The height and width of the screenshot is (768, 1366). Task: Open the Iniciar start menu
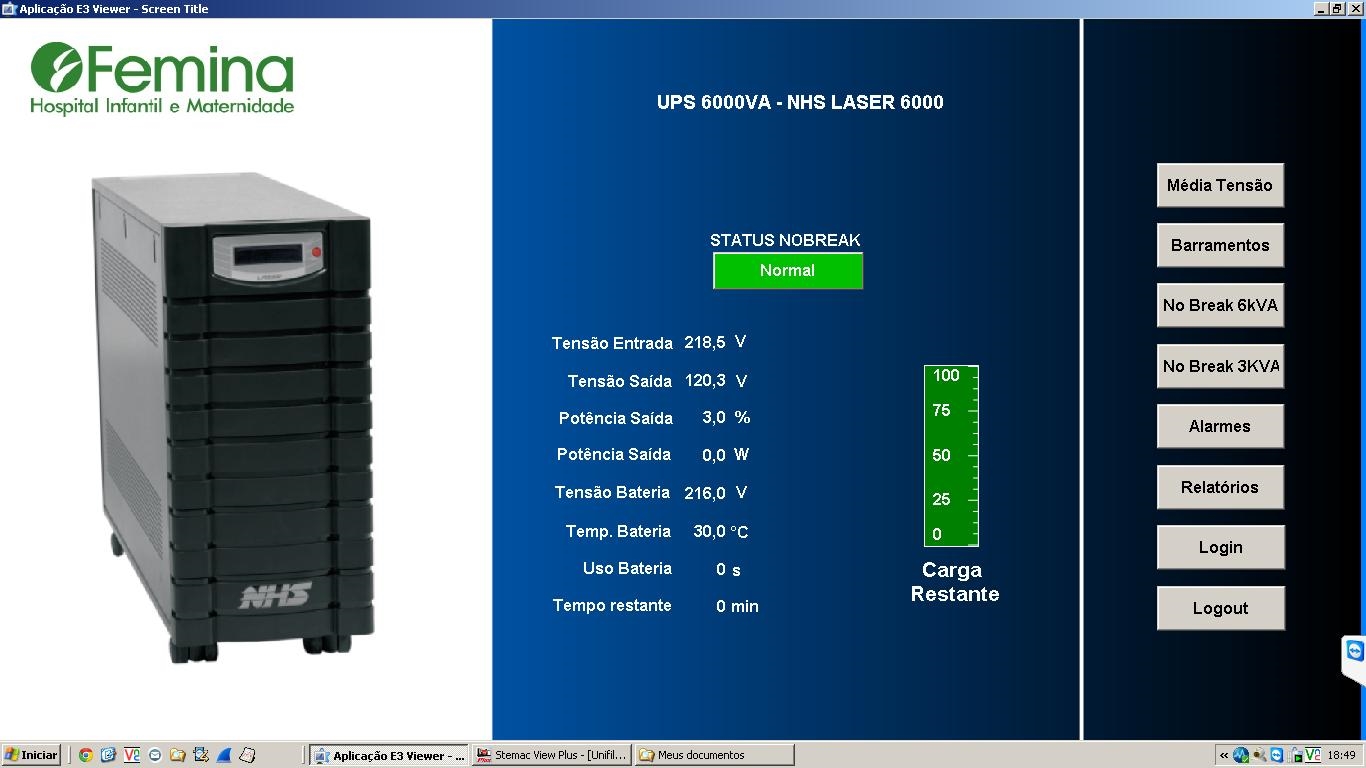click(x=32, y=755)
